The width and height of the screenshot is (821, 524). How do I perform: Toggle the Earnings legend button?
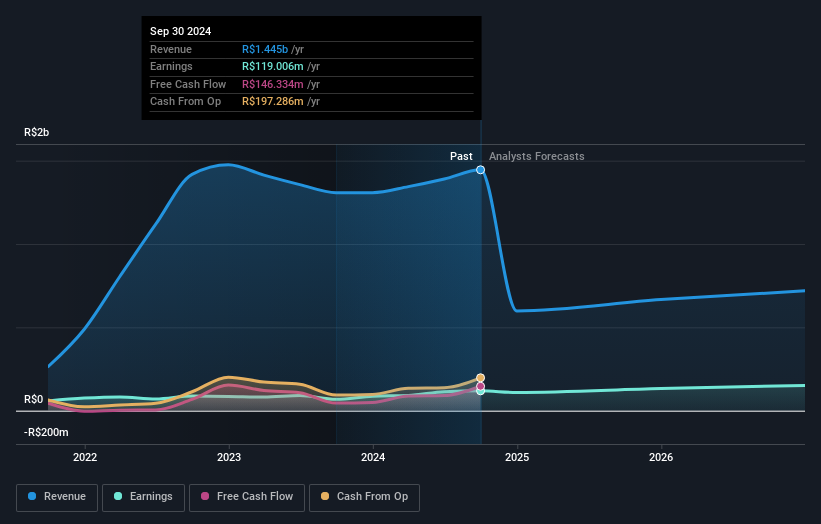coord(143,497)
